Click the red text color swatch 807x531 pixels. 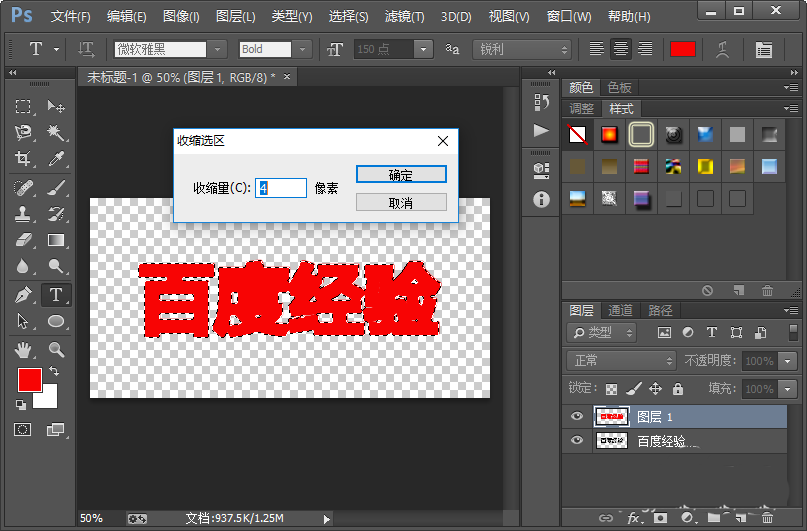point(683,49)
